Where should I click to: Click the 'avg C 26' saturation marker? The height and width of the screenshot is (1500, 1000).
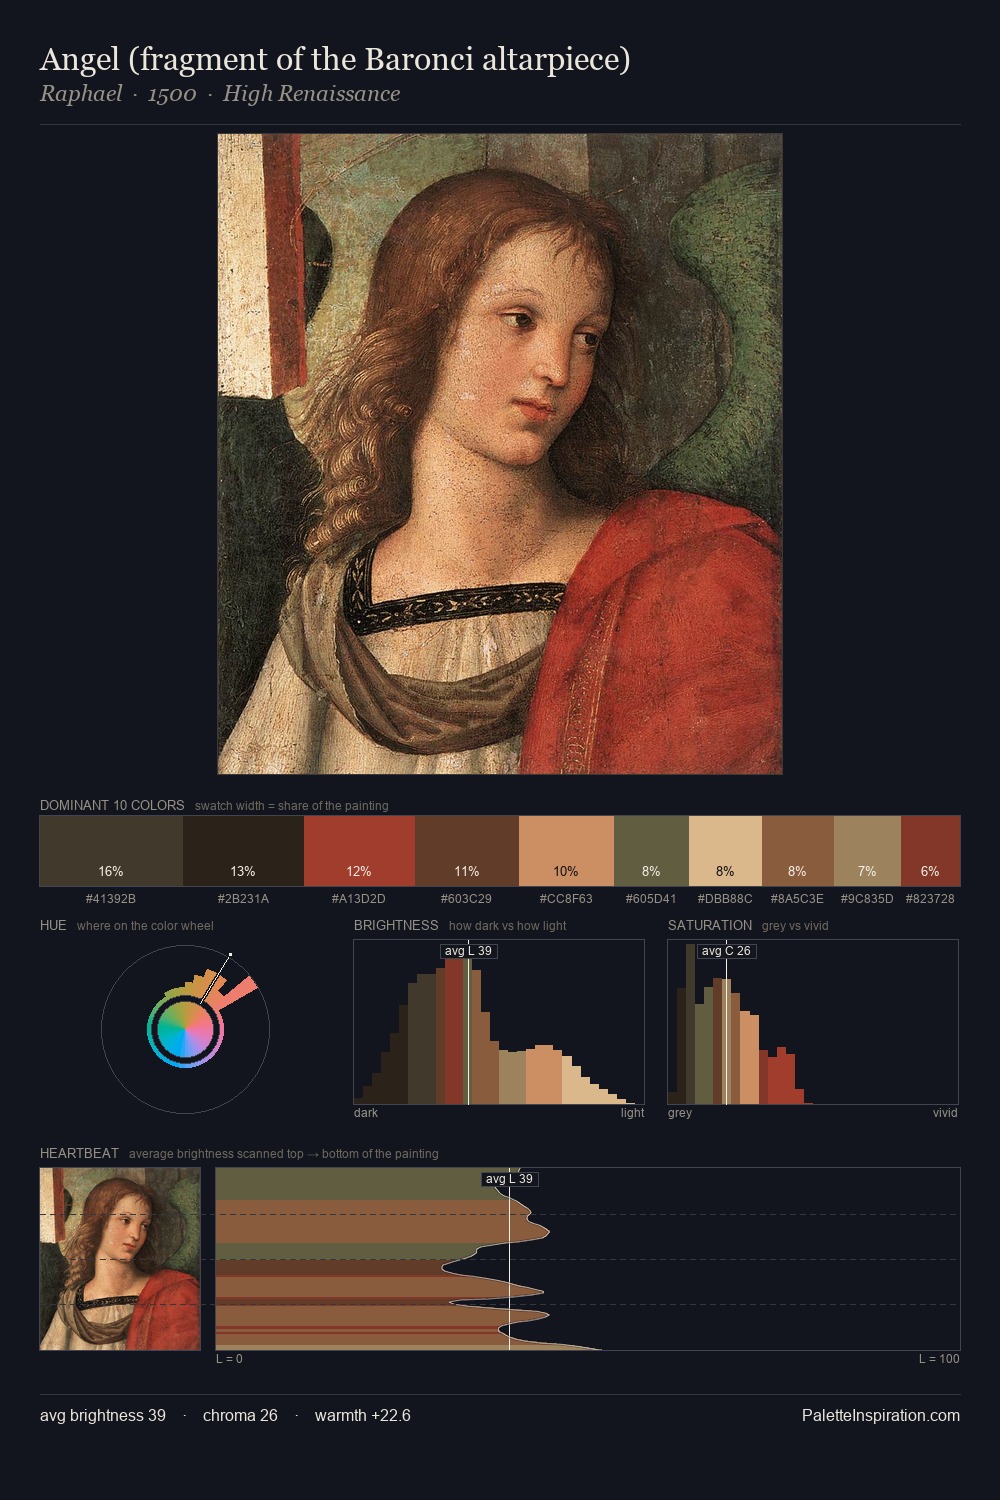(726, 951)
